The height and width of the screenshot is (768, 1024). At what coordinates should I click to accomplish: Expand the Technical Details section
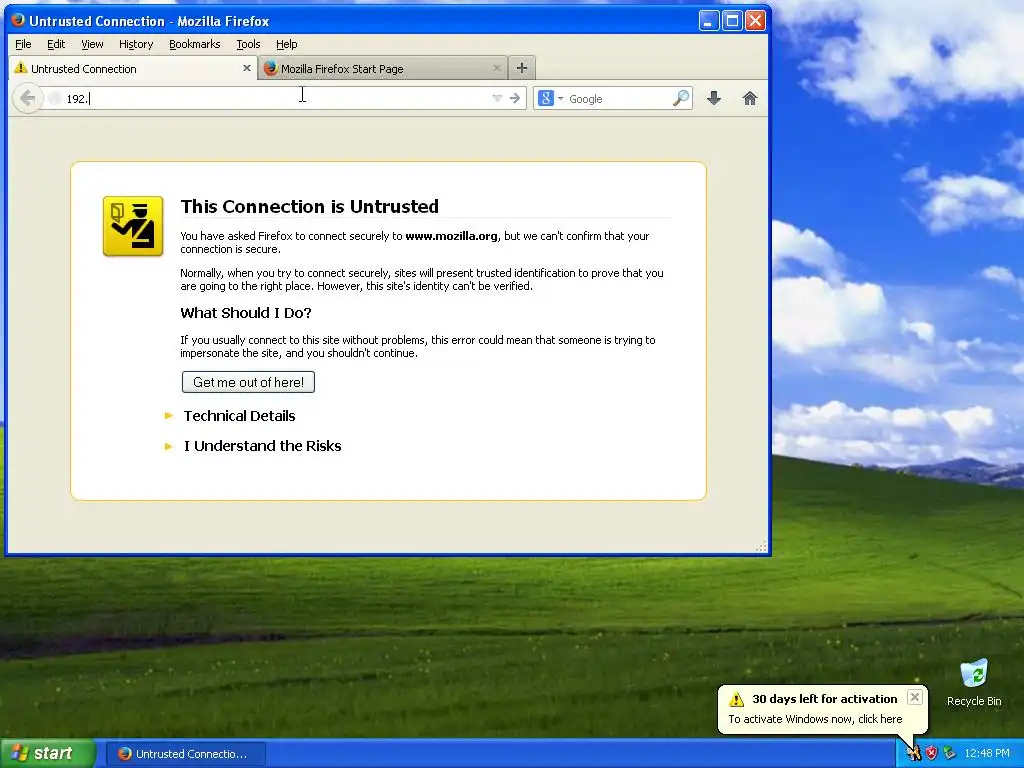tap(239, 416)
